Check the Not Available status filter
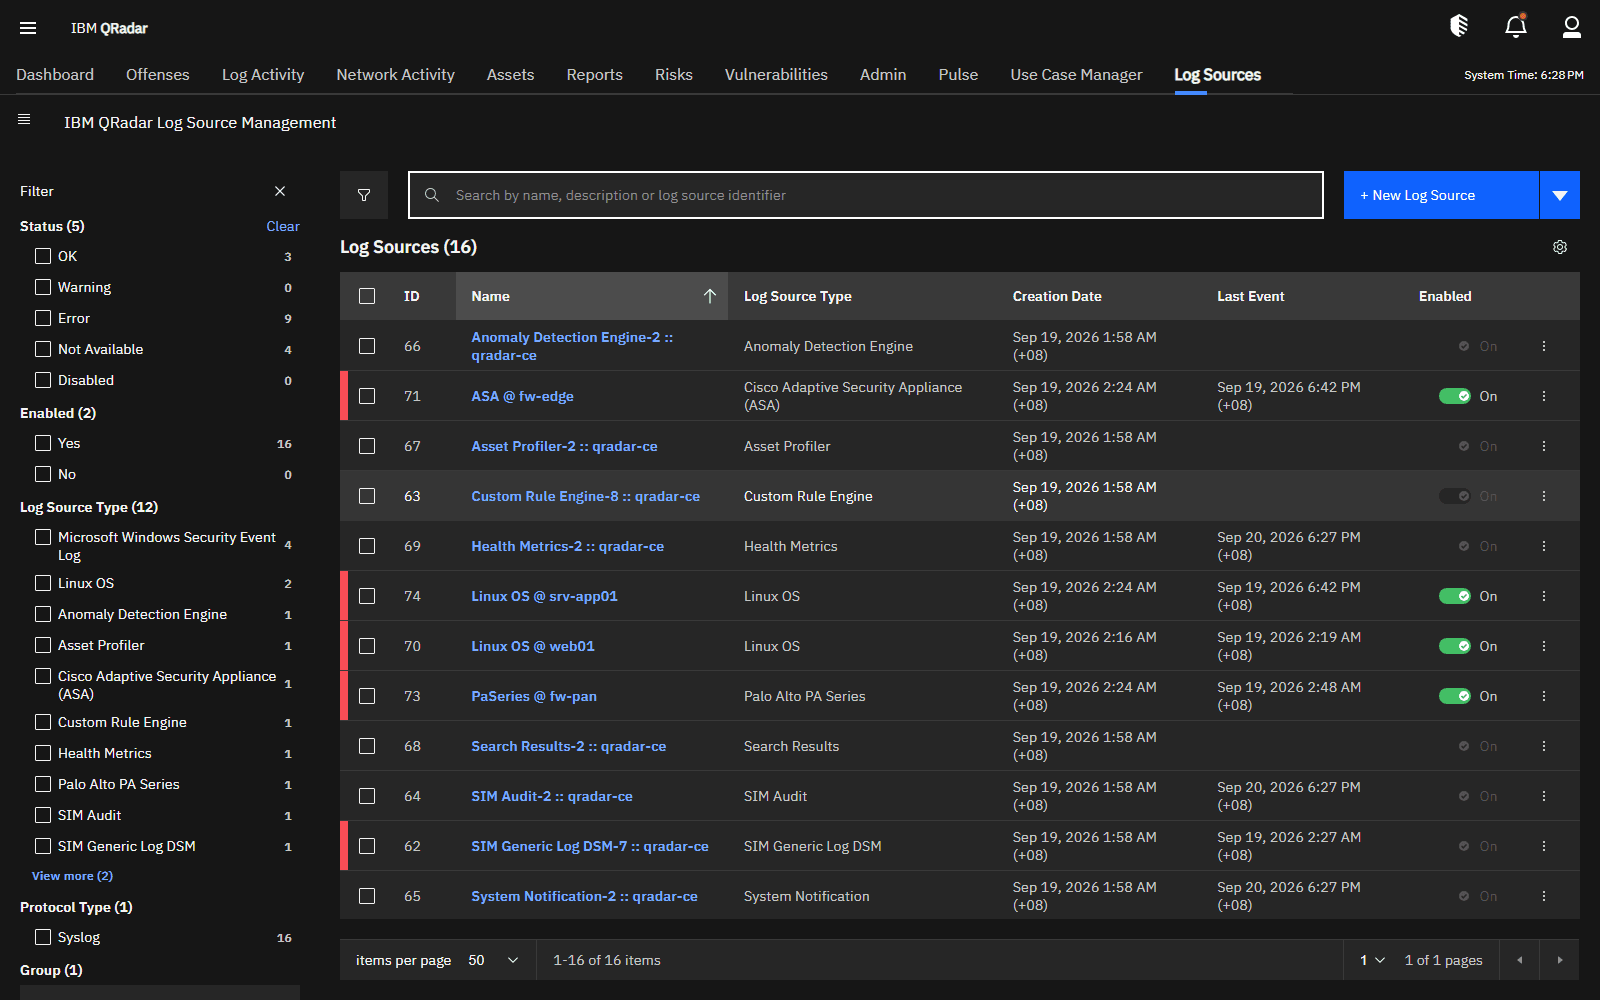 click(43, 349)
